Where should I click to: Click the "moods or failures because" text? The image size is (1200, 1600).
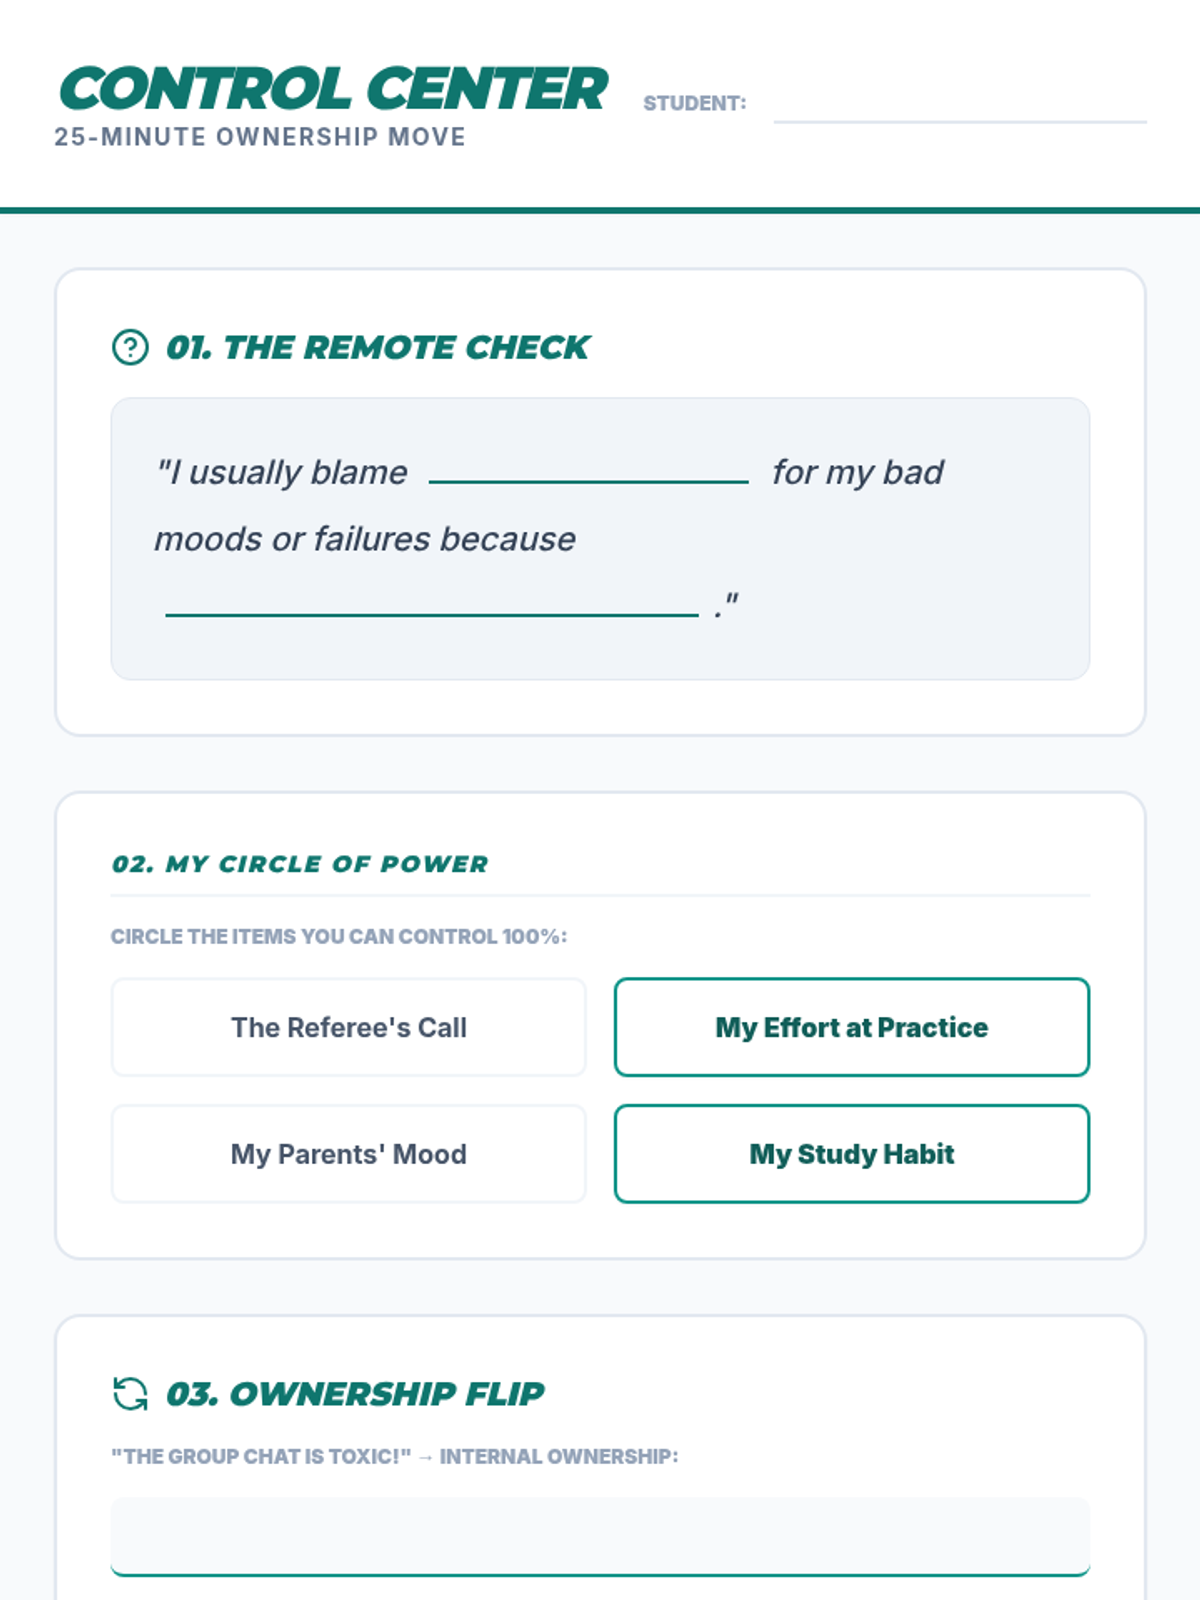point(365,539)
